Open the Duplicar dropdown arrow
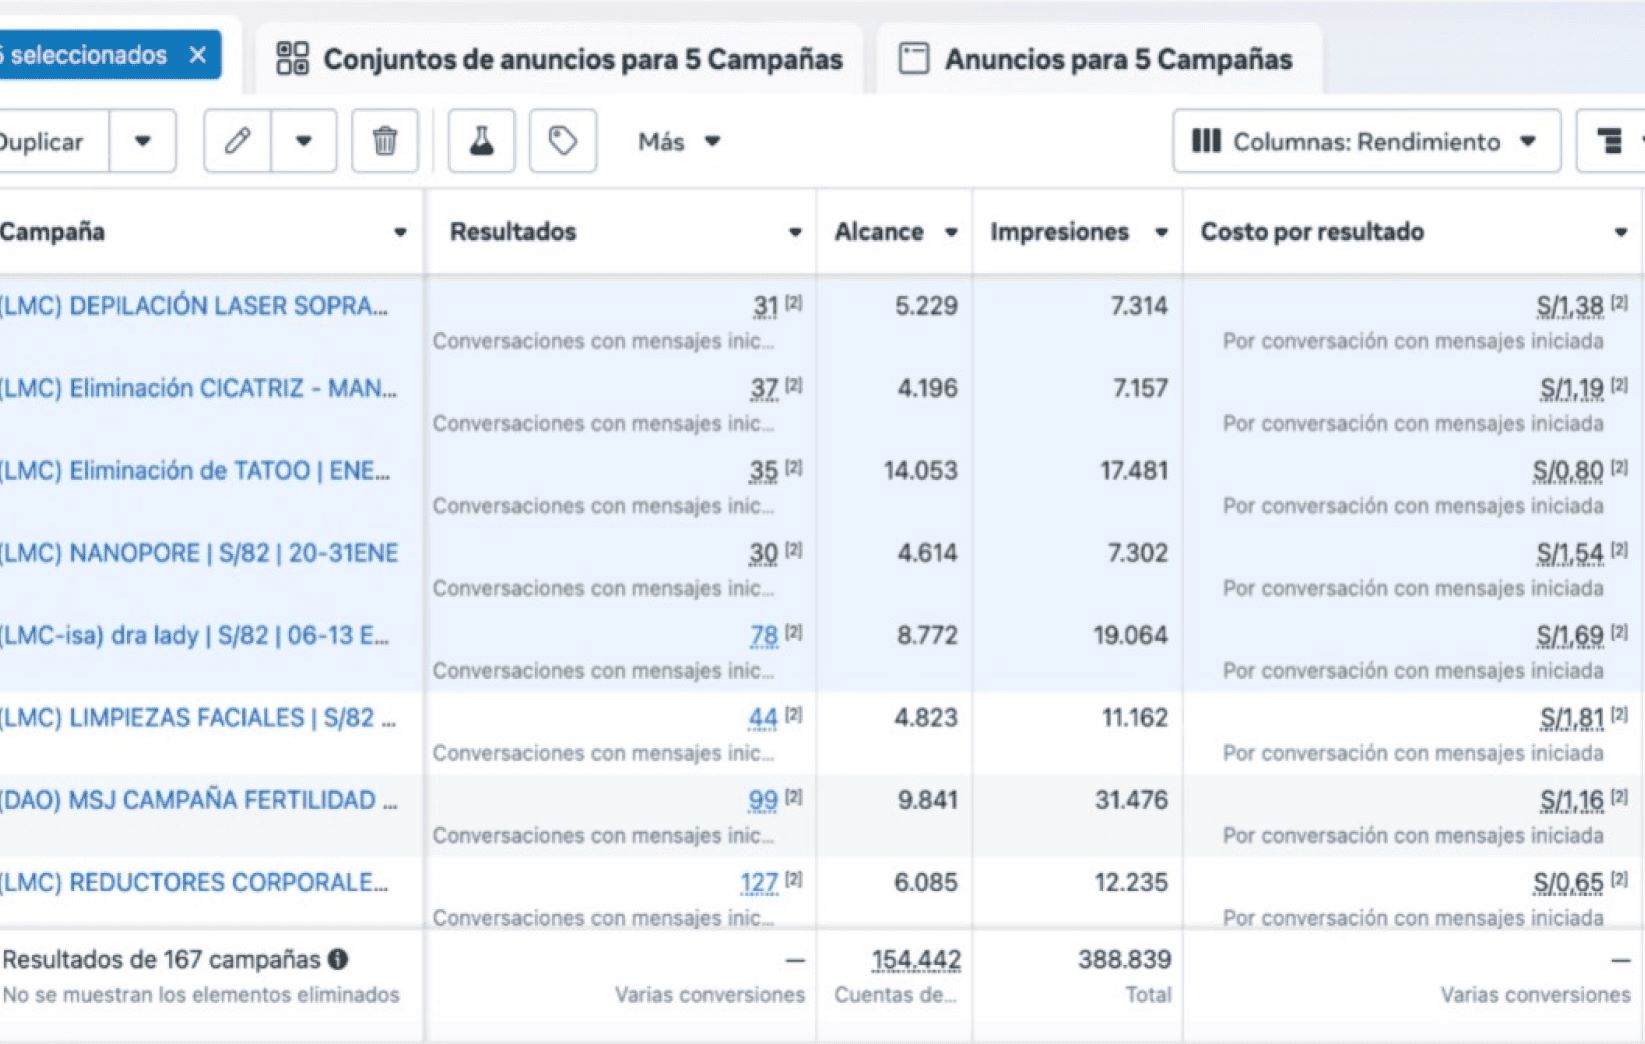 (143, 141)
